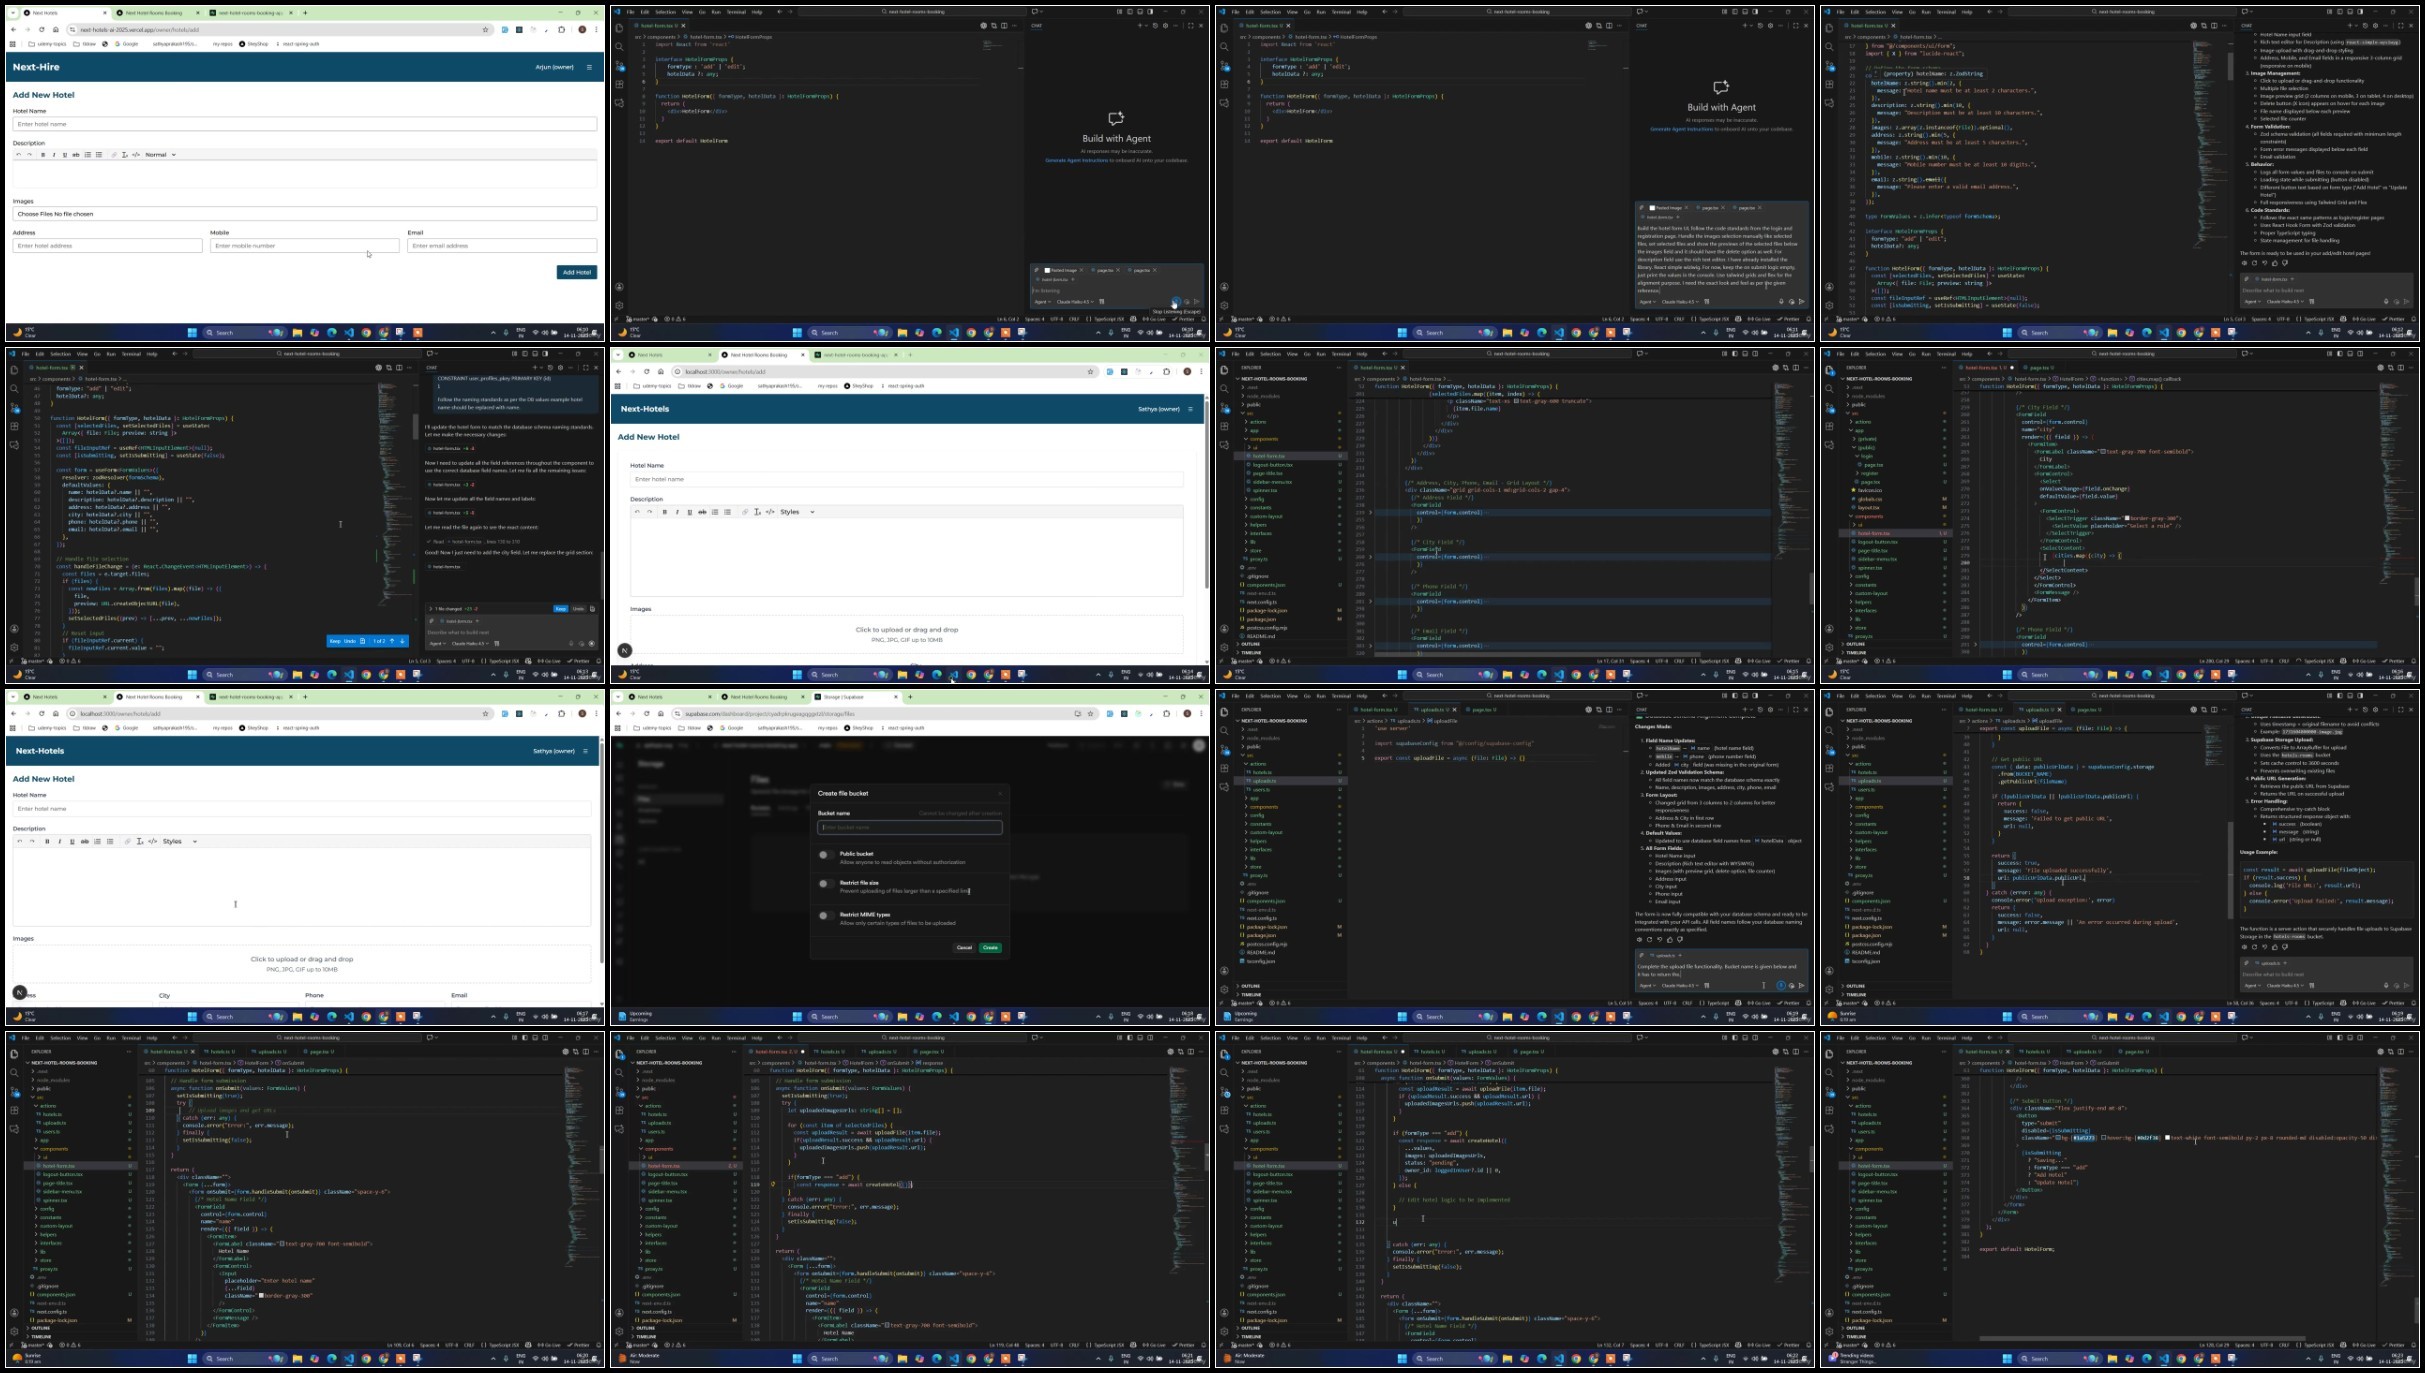Click Cancel in Create file bucket dialog

point(964,947)
